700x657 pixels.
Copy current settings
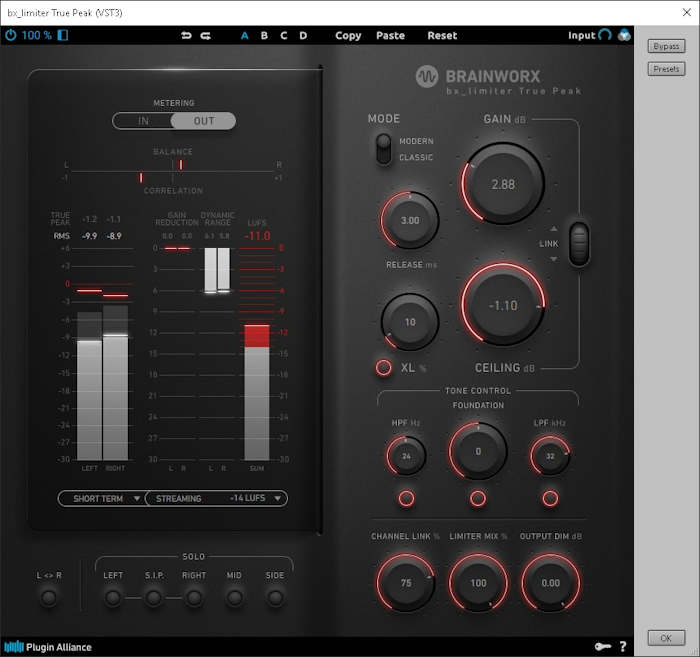click(x=348, y=36)
